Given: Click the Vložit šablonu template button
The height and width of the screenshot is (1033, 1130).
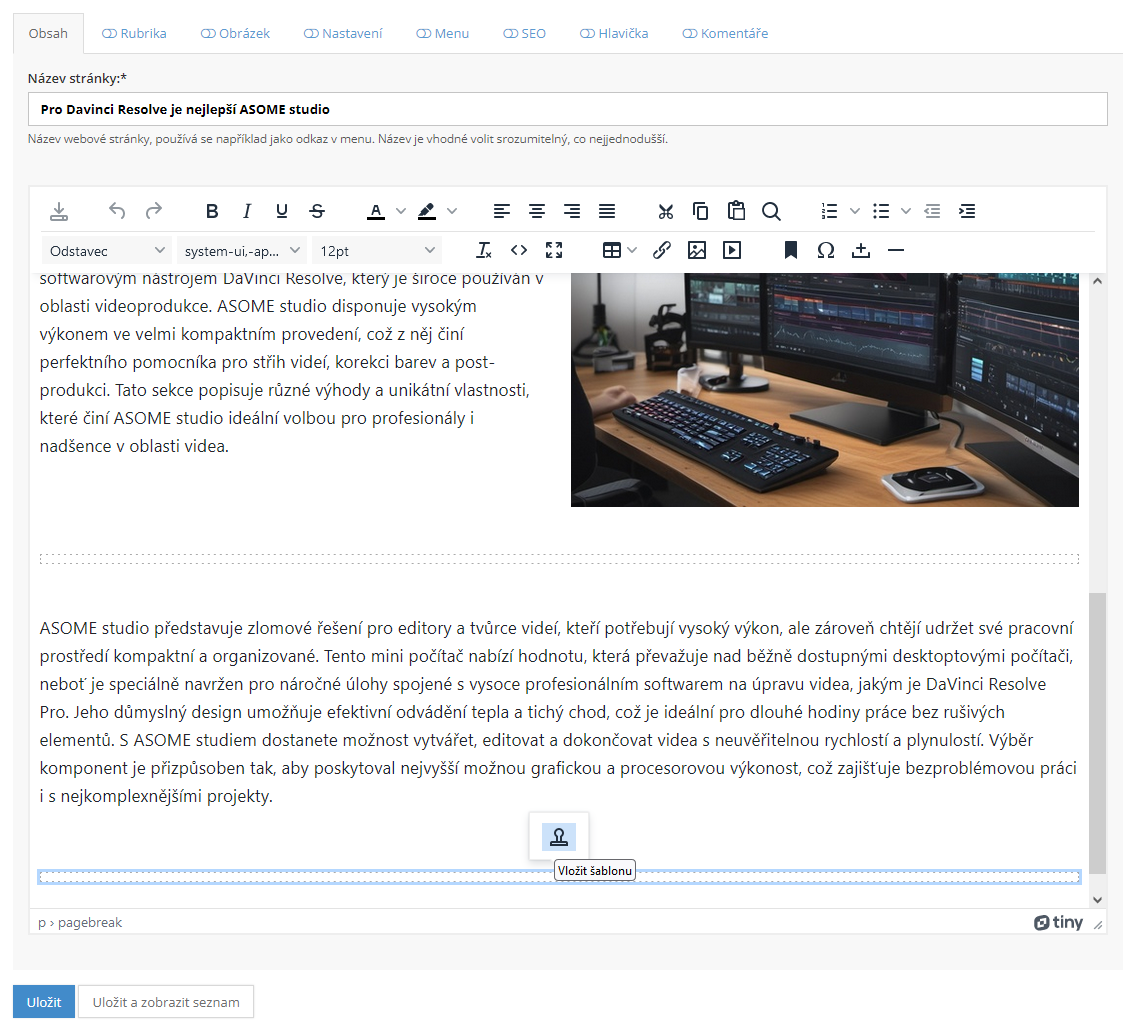Looking at the screenshot, I should (x=559, y=837).
